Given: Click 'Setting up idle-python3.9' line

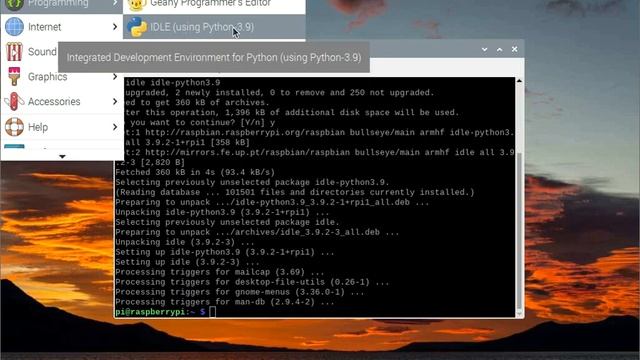Looking at the screenshot, I should pyautogui.click(x=224, y=252).
